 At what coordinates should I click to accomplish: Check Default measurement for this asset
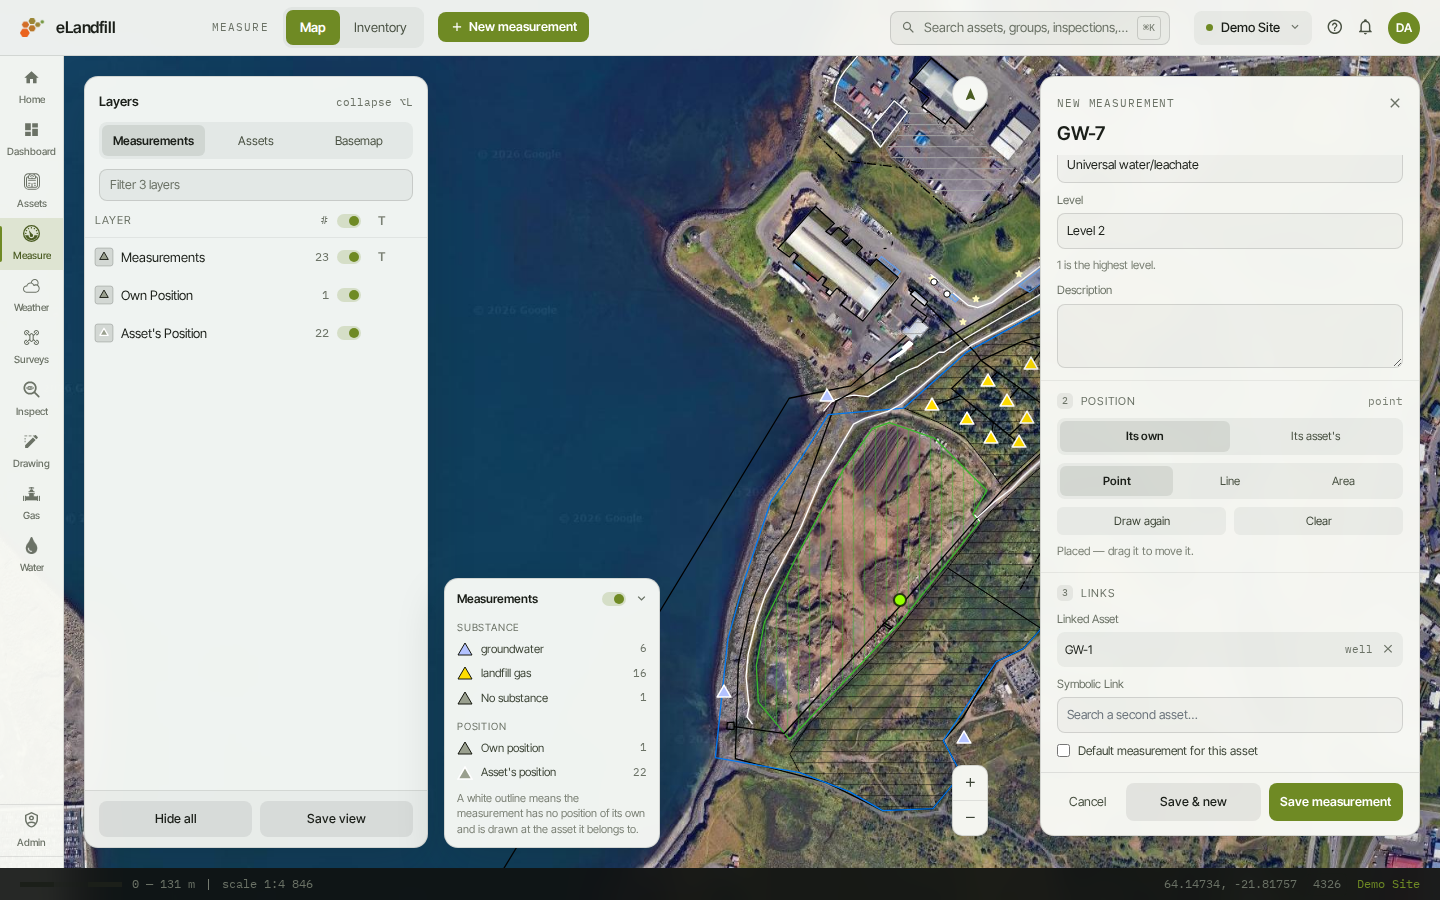click(1064, 751)
